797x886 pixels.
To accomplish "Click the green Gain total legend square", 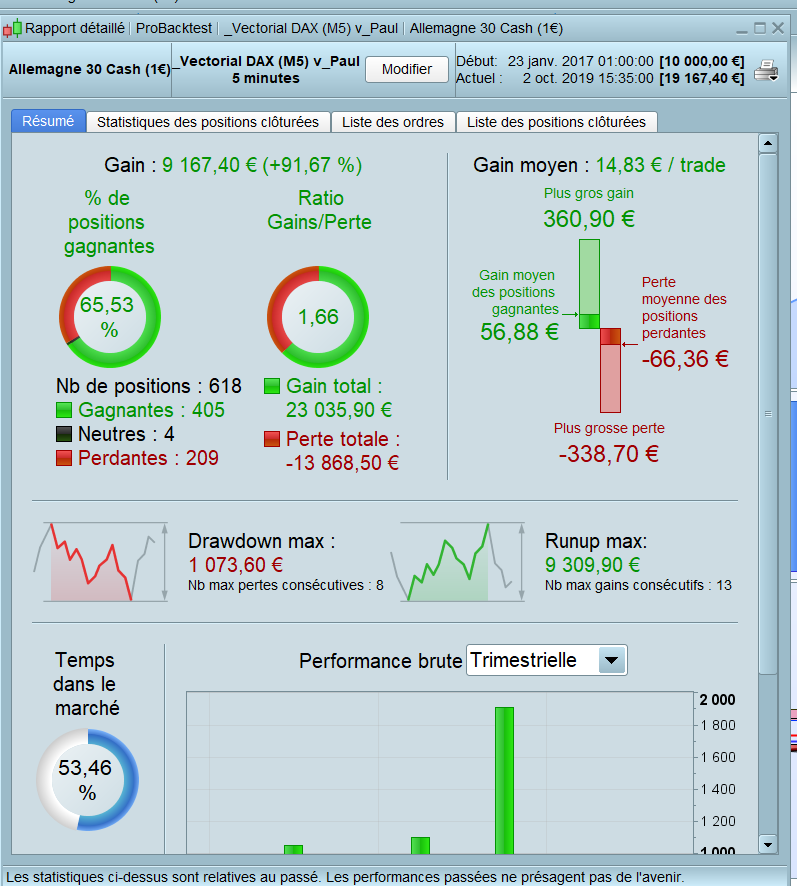I will 272,386.
